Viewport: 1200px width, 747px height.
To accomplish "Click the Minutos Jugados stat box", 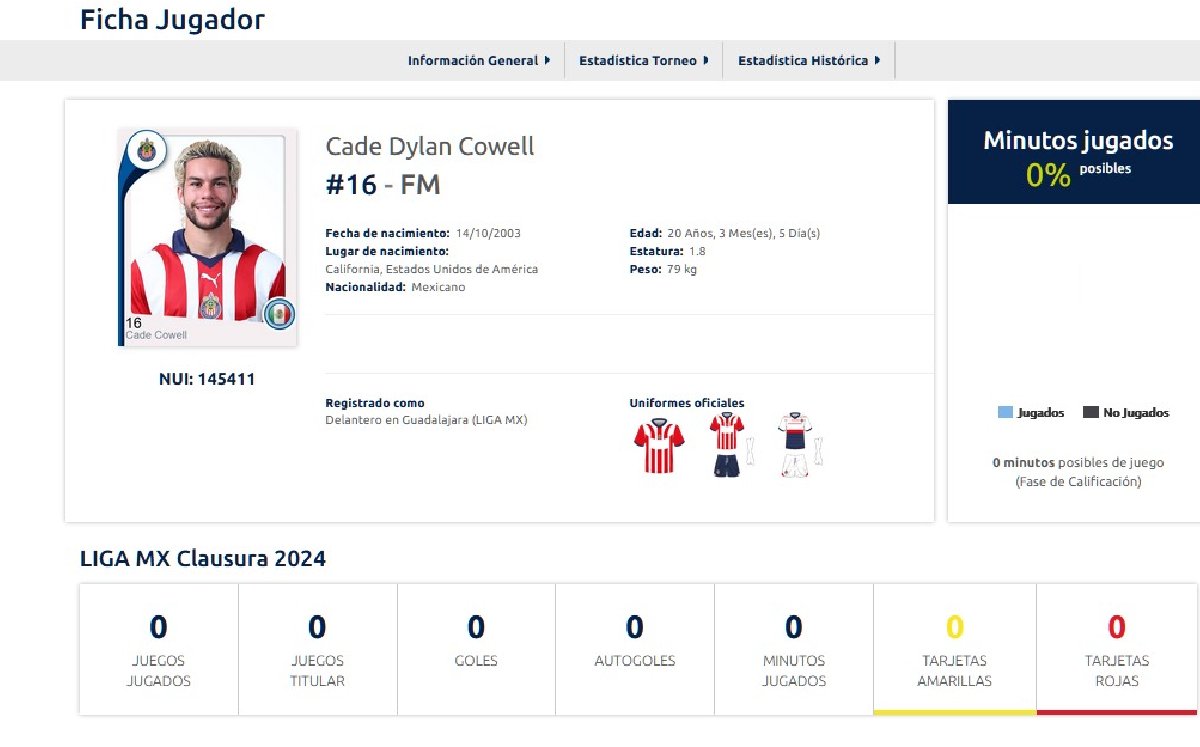I will (x=793, y=649).
